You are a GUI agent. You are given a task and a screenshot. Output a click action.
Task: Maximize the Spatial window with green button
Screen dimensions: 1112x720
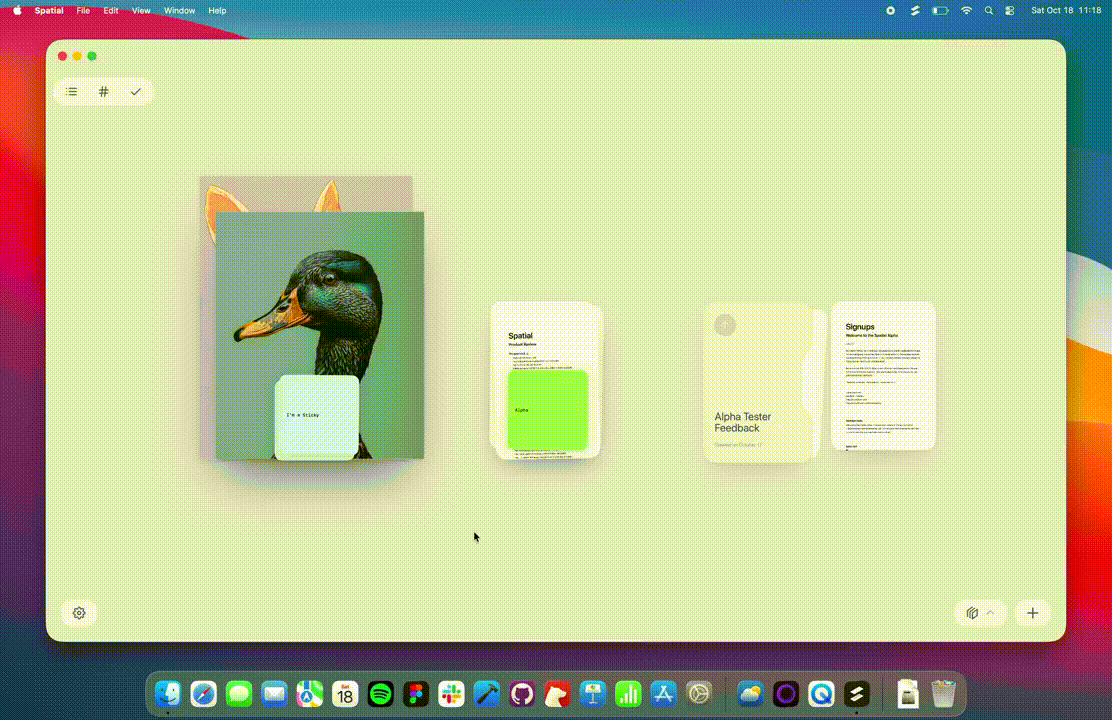[x=92, y=56]
